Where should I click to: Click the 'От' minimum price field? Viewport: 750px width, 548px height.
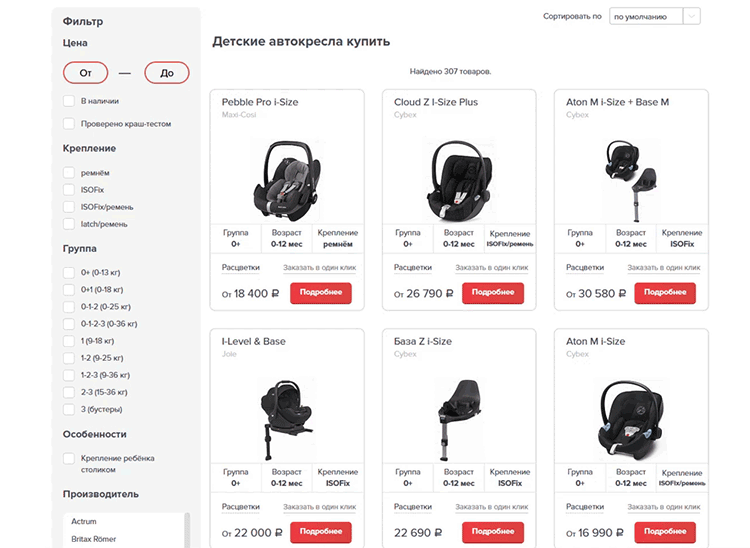[85, 73]
